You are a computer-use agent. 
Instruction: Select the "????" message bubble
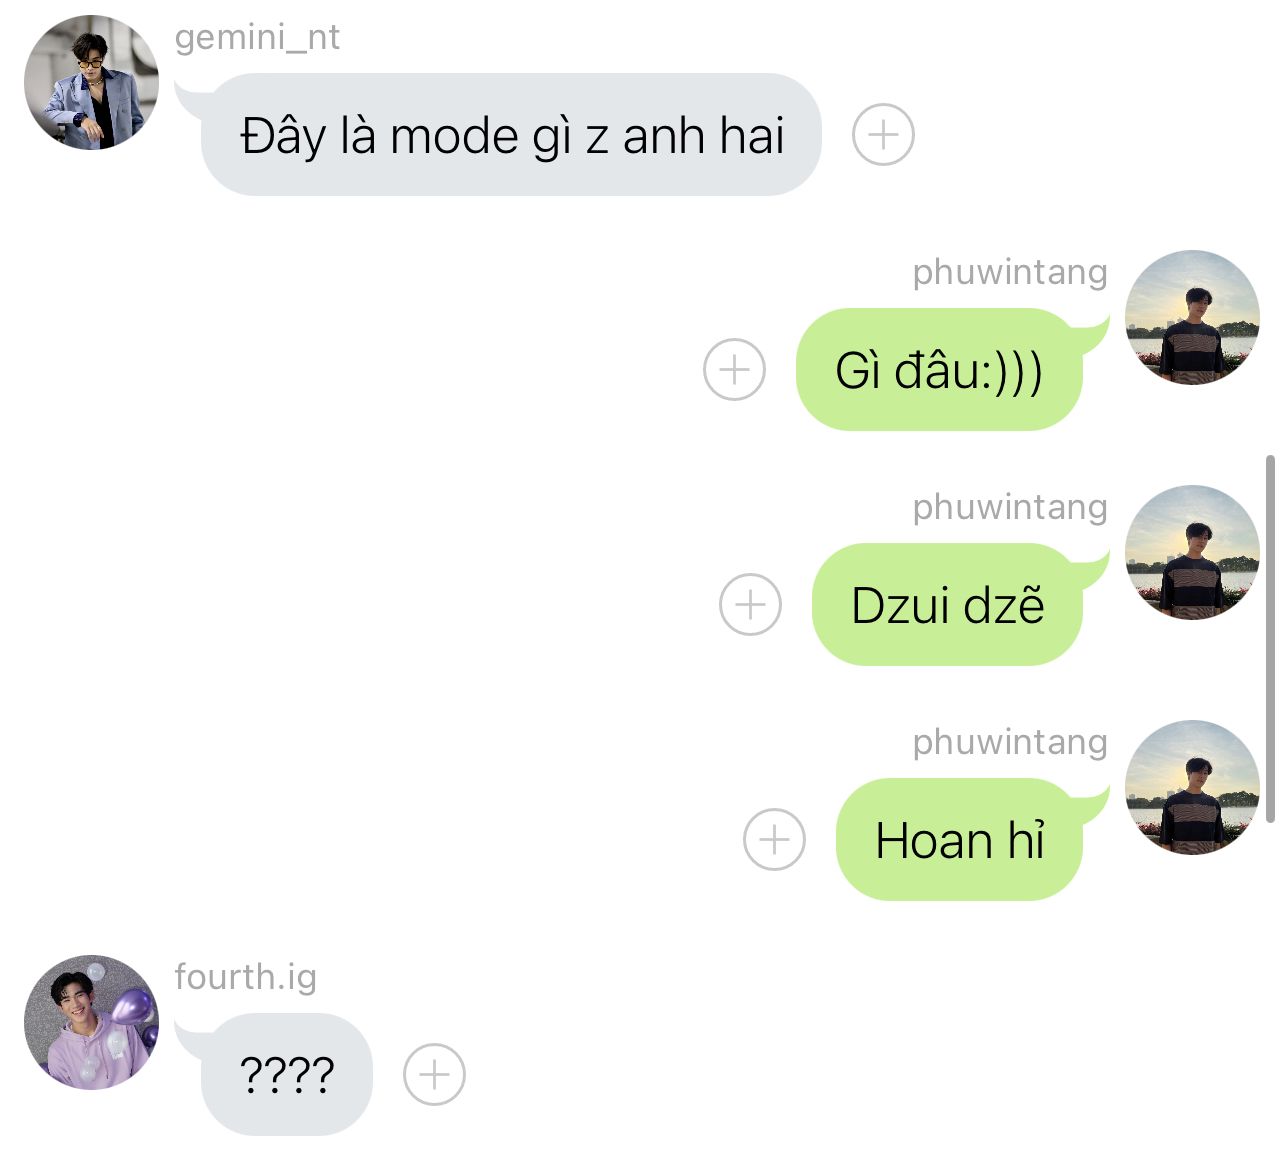coord(287,1075)
